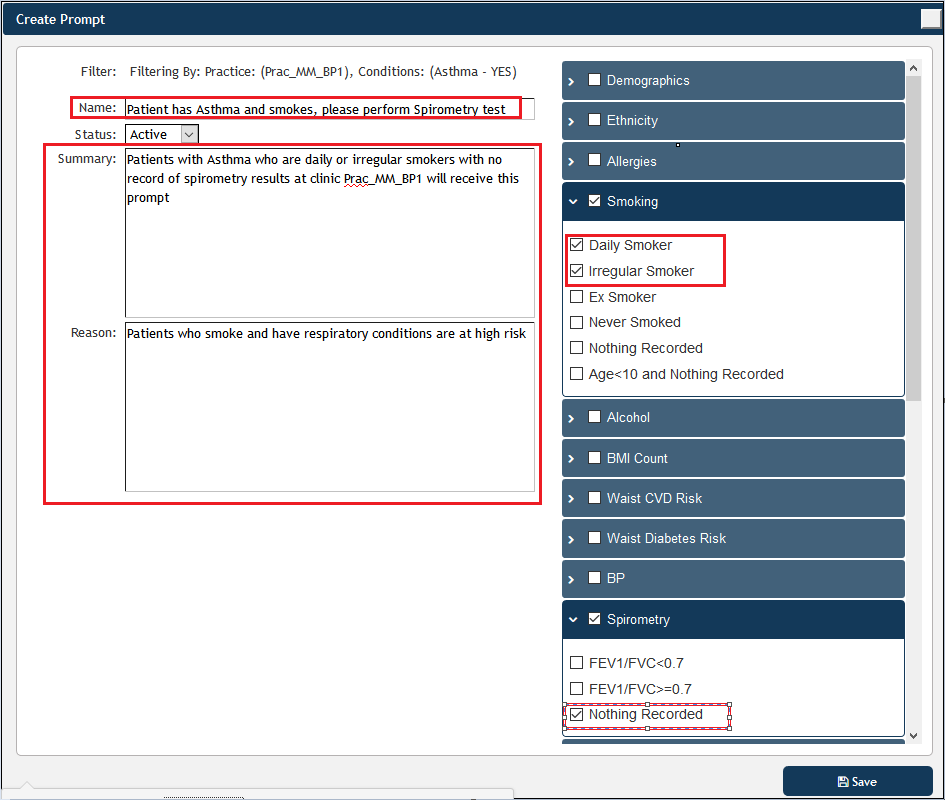This screenshot has height=800, width=945.
Task: Tick the Waist Diabetes Risk checkbox
Action: 594,538
